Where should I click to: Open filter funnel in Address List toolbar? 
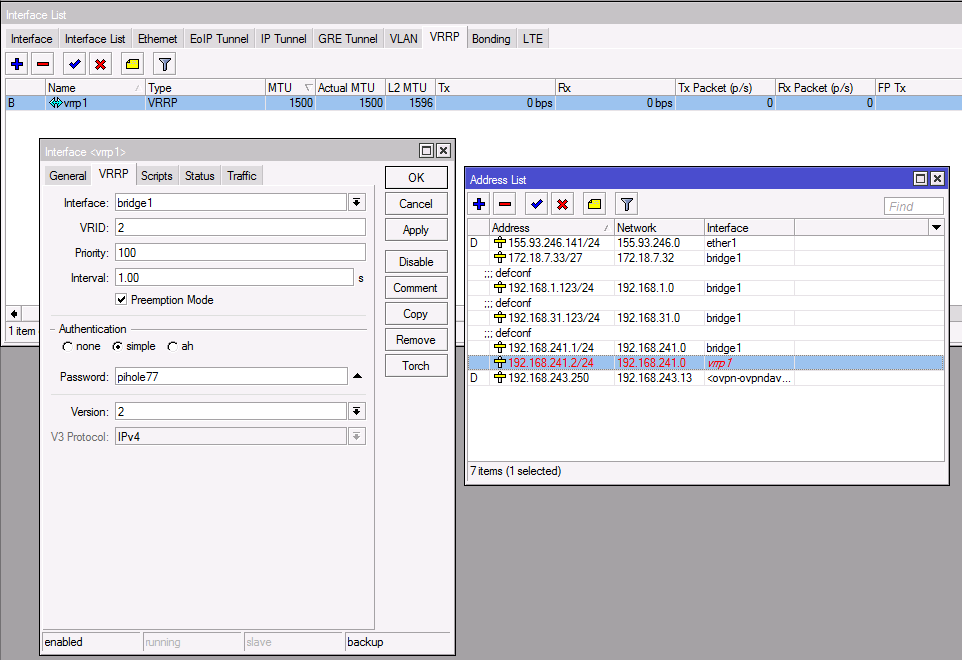pyautogui.click(x=626, y=204)
